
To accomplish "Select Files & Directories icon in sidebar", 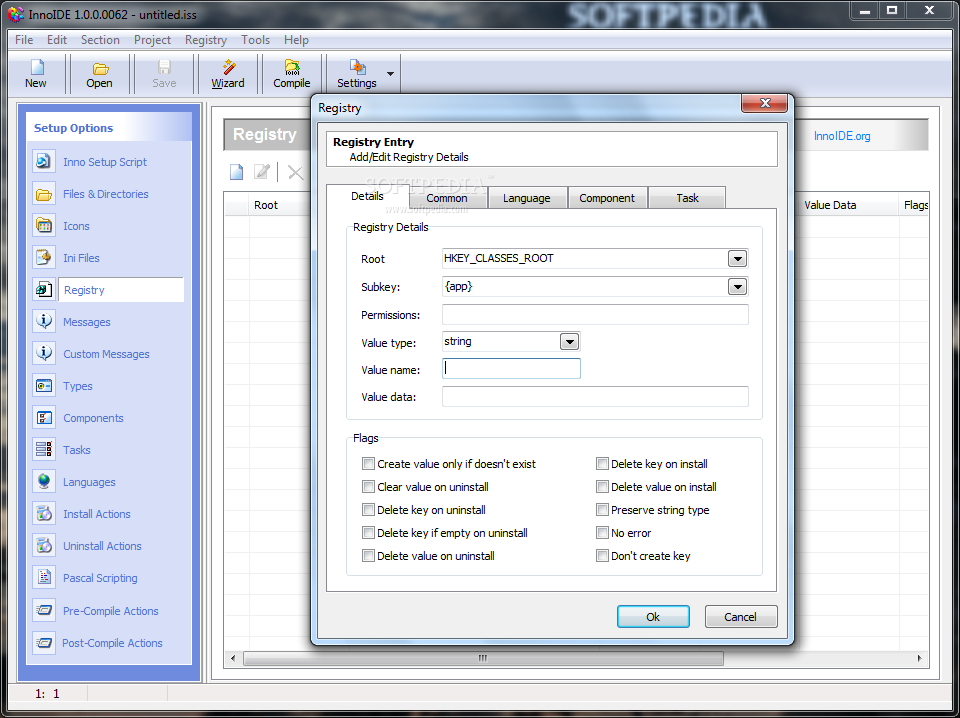I will coord(44,194).
